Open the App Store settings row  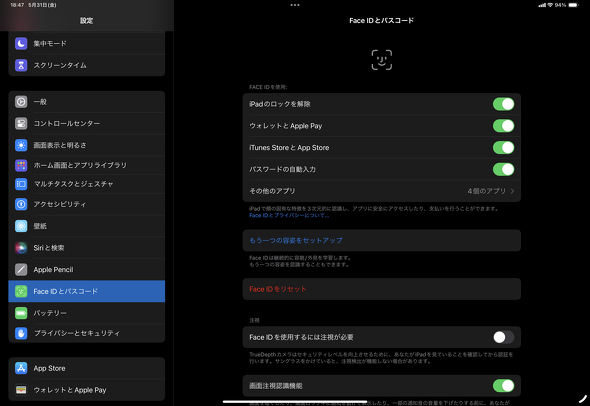[87, 368]
